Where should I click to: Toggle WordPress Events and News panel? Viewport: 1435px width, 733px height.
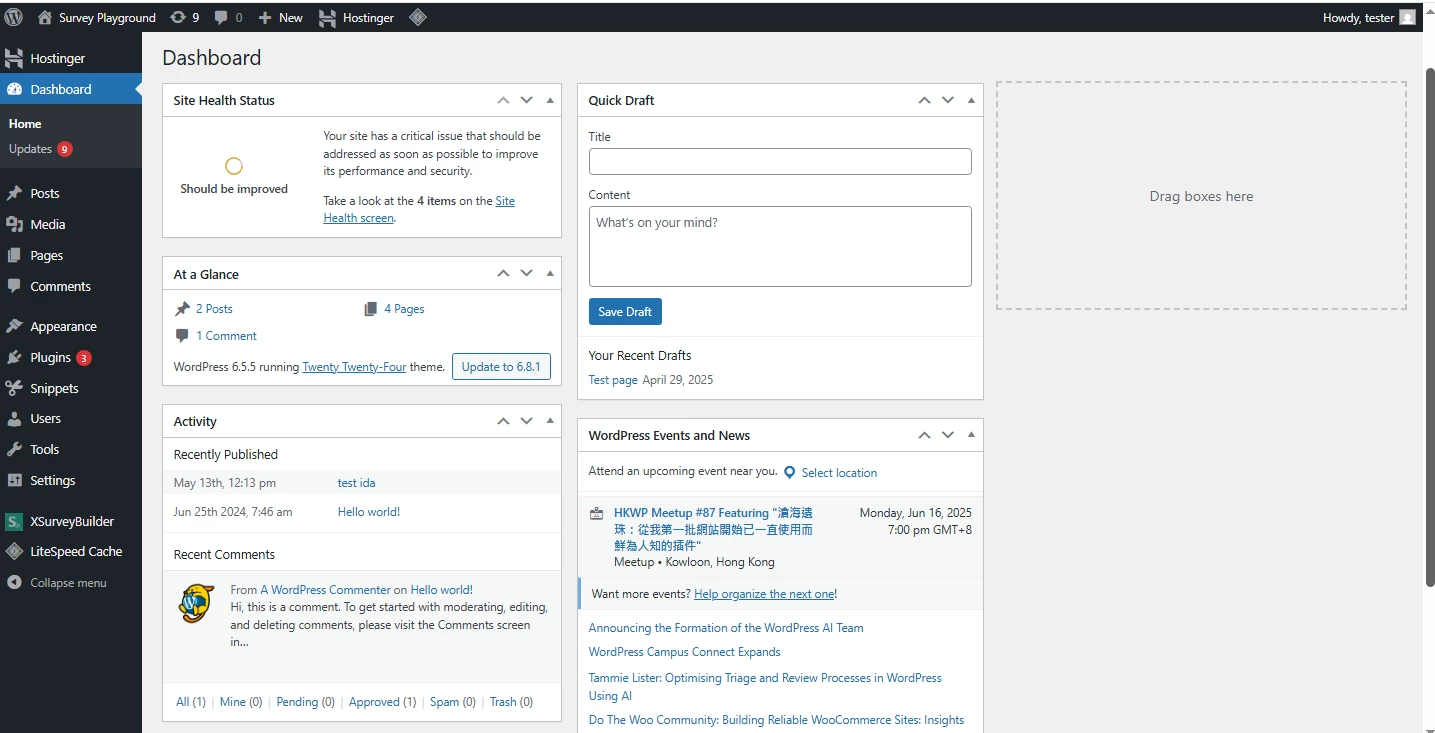coord(971,435)
